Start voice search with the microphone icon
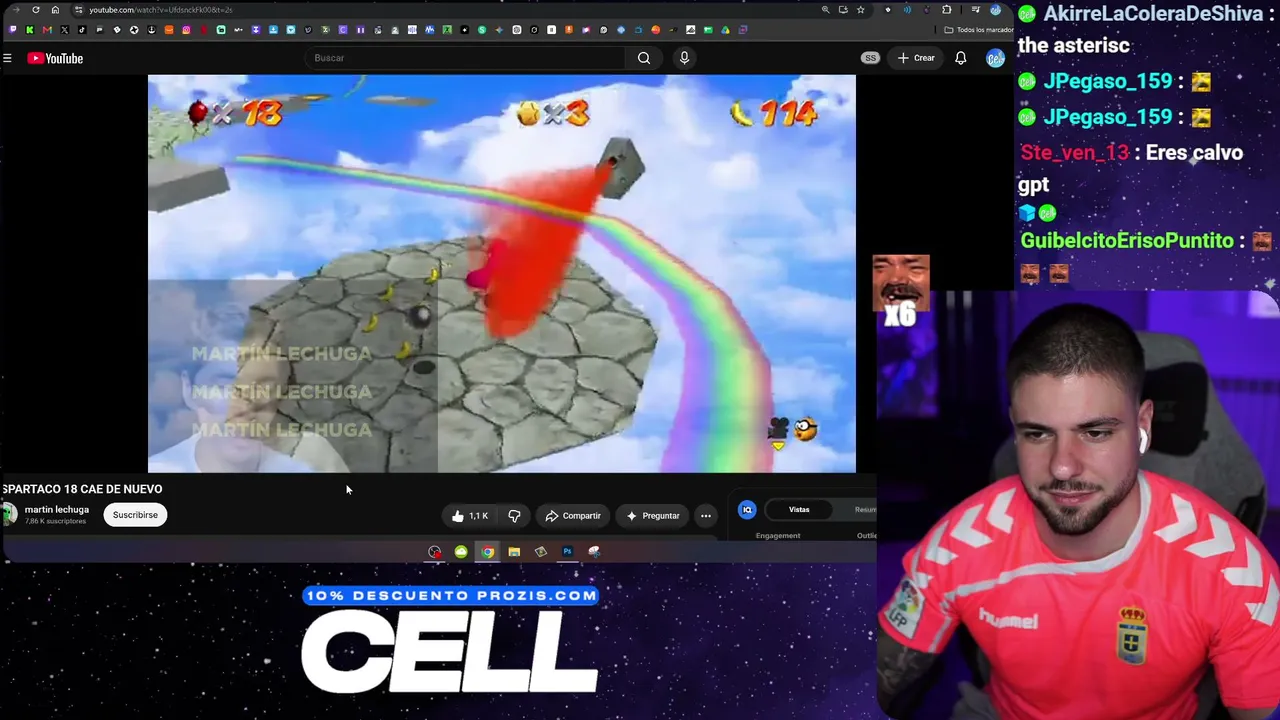This screenshot has width=1280, height=720. click(x=684, y=58)
